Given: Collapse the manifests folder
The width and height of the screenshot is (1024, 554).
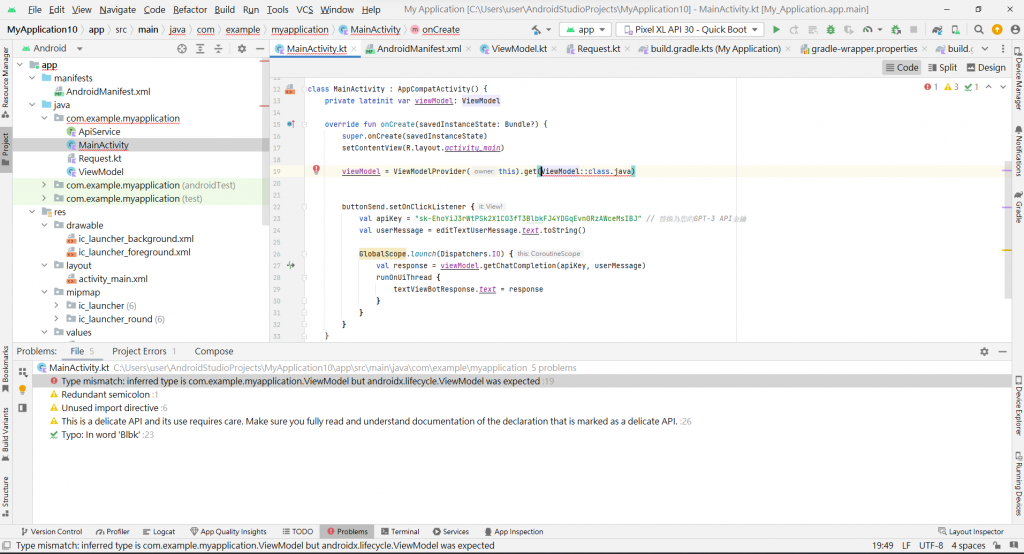Looking at the screenshot, I should (32, 78).
